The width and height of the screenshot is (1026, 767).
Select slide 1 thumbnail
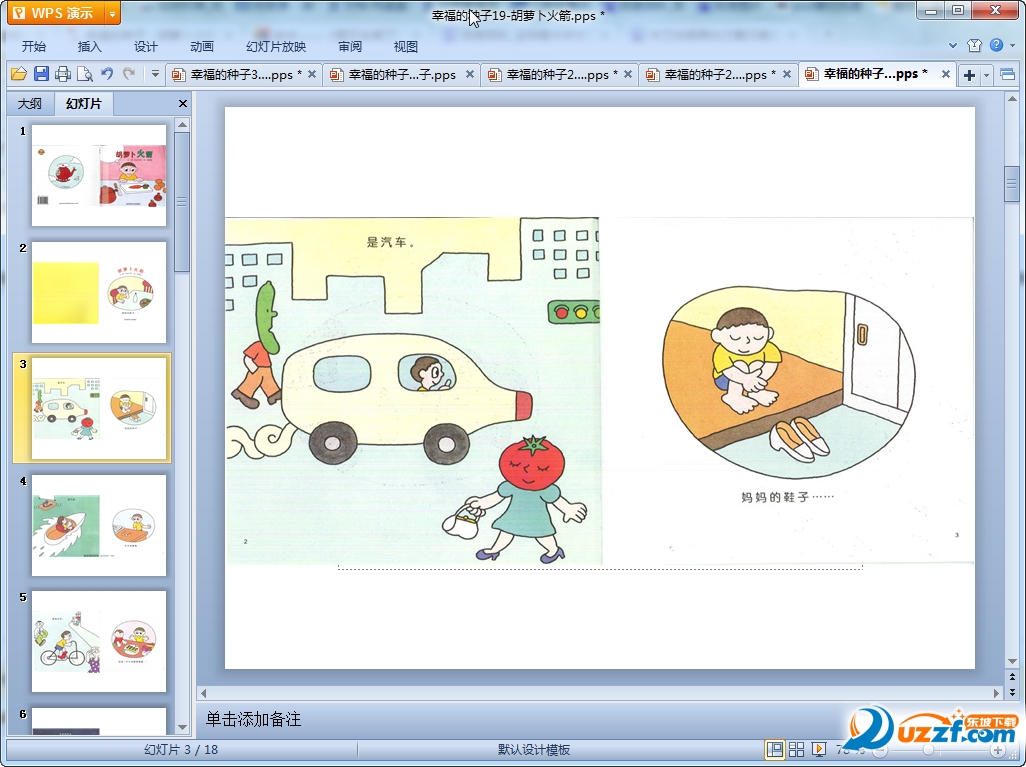(99, 175)
